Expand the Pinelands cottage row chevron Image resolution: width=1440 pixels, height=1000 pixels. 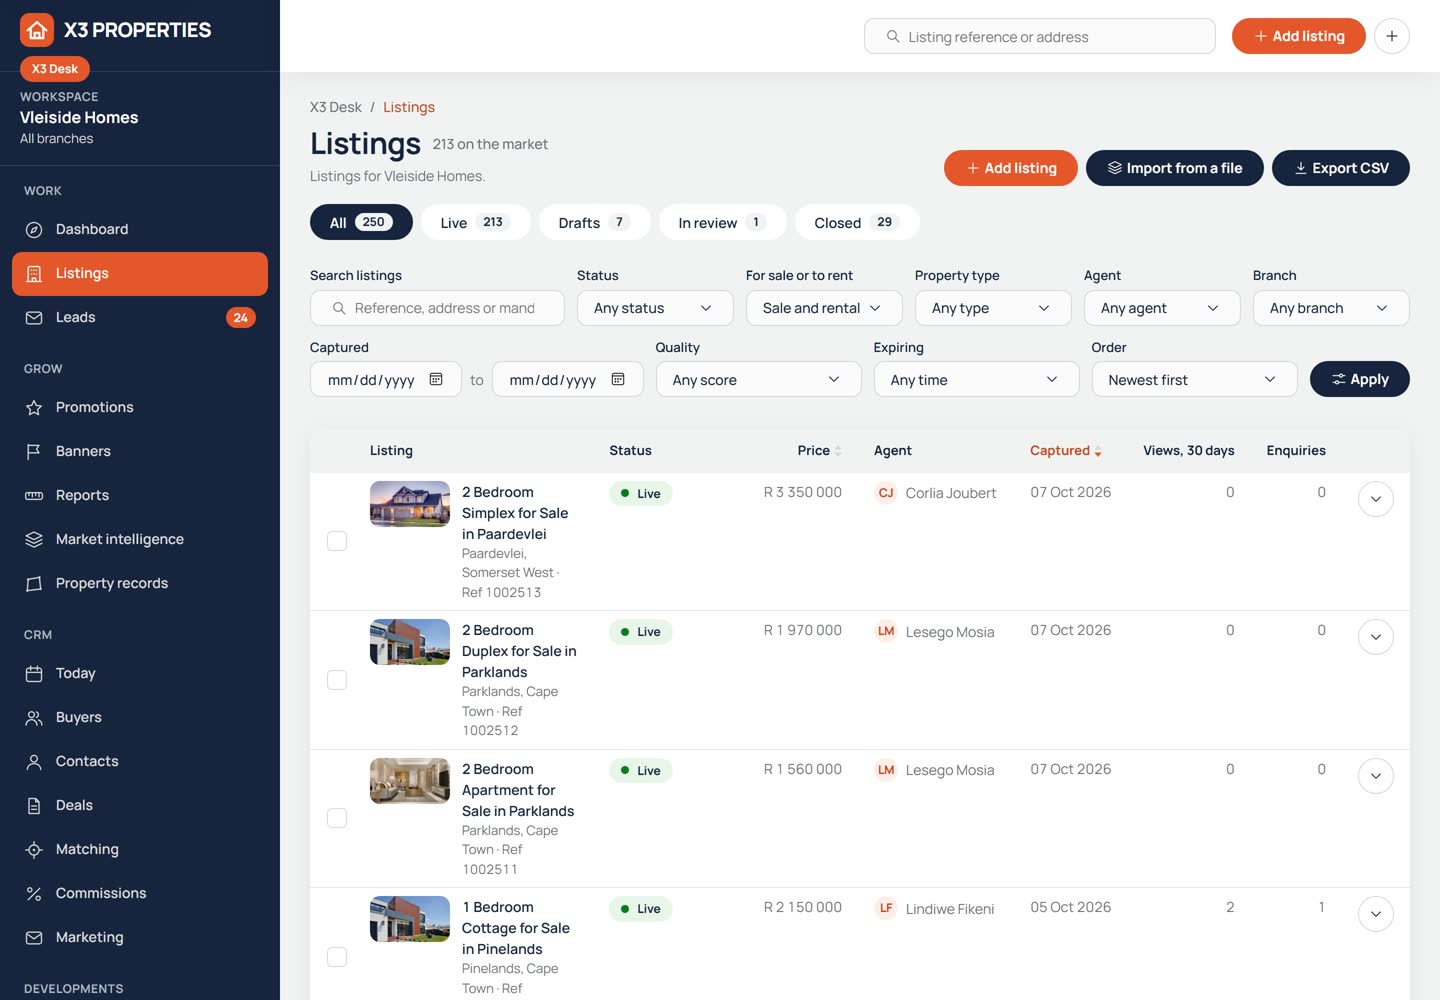(1376, 914)
